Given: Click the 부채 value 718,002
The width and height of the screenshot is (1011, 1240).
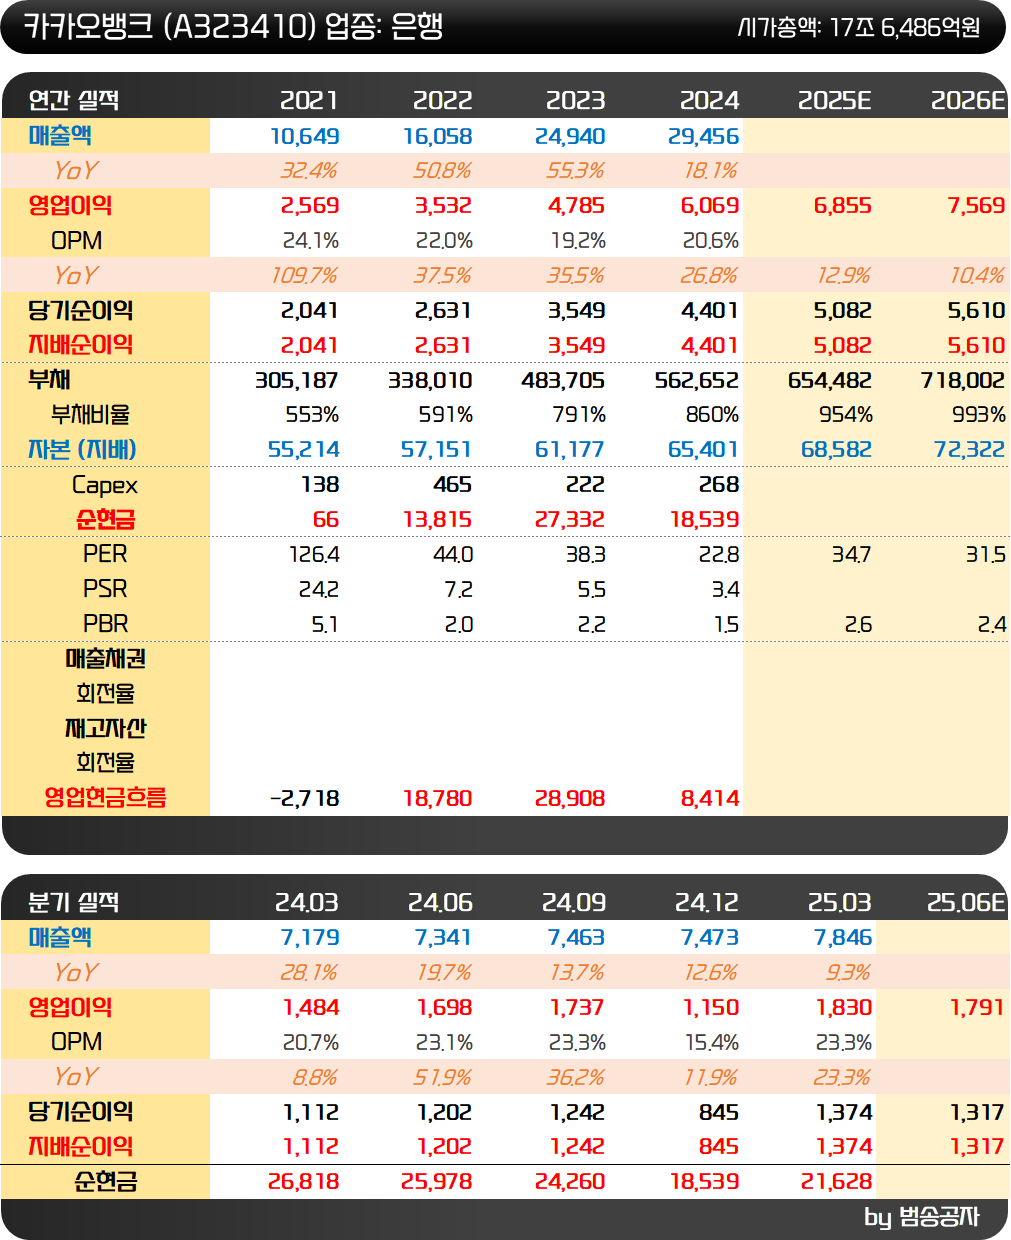Looking at the screenshot, I should click(963, 381).
